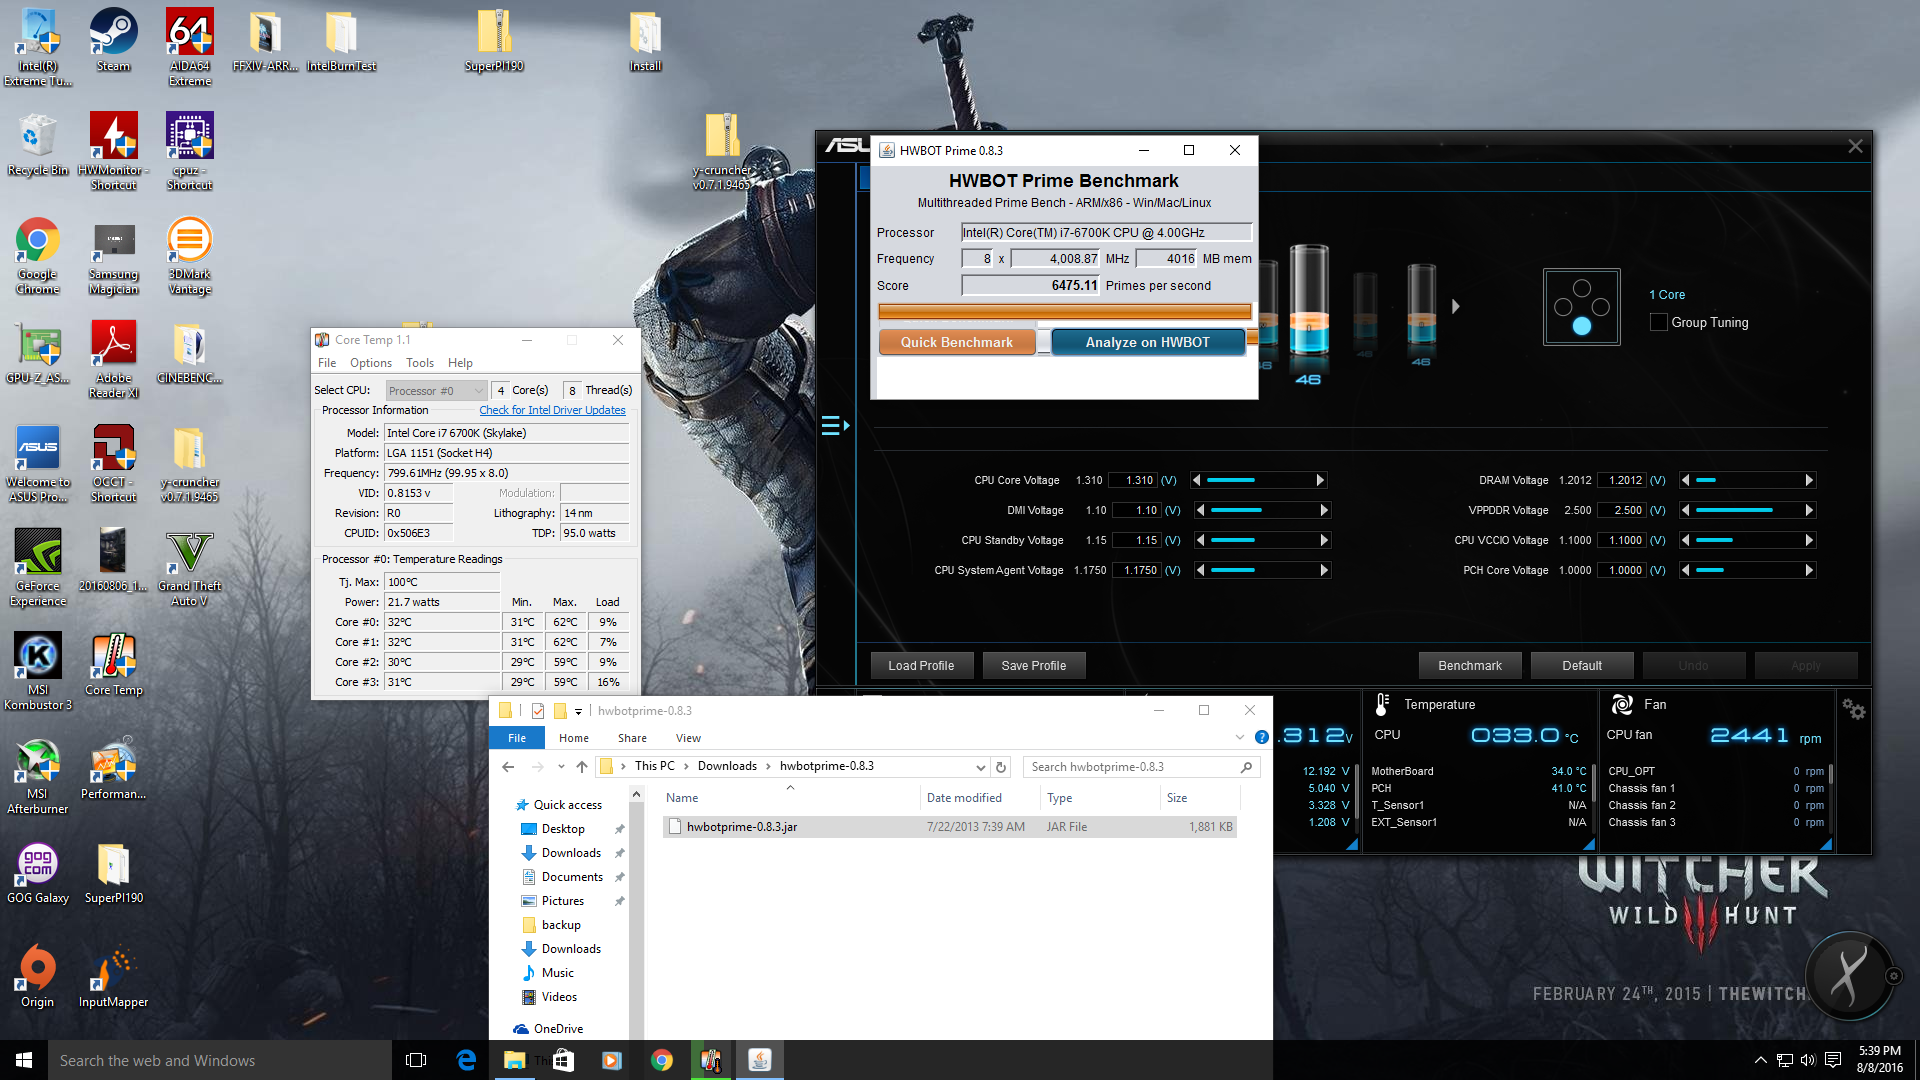Enable Group Tuning checkbox
Viewport: 1920px width, 1080px height.
[x=1658, y=322]
